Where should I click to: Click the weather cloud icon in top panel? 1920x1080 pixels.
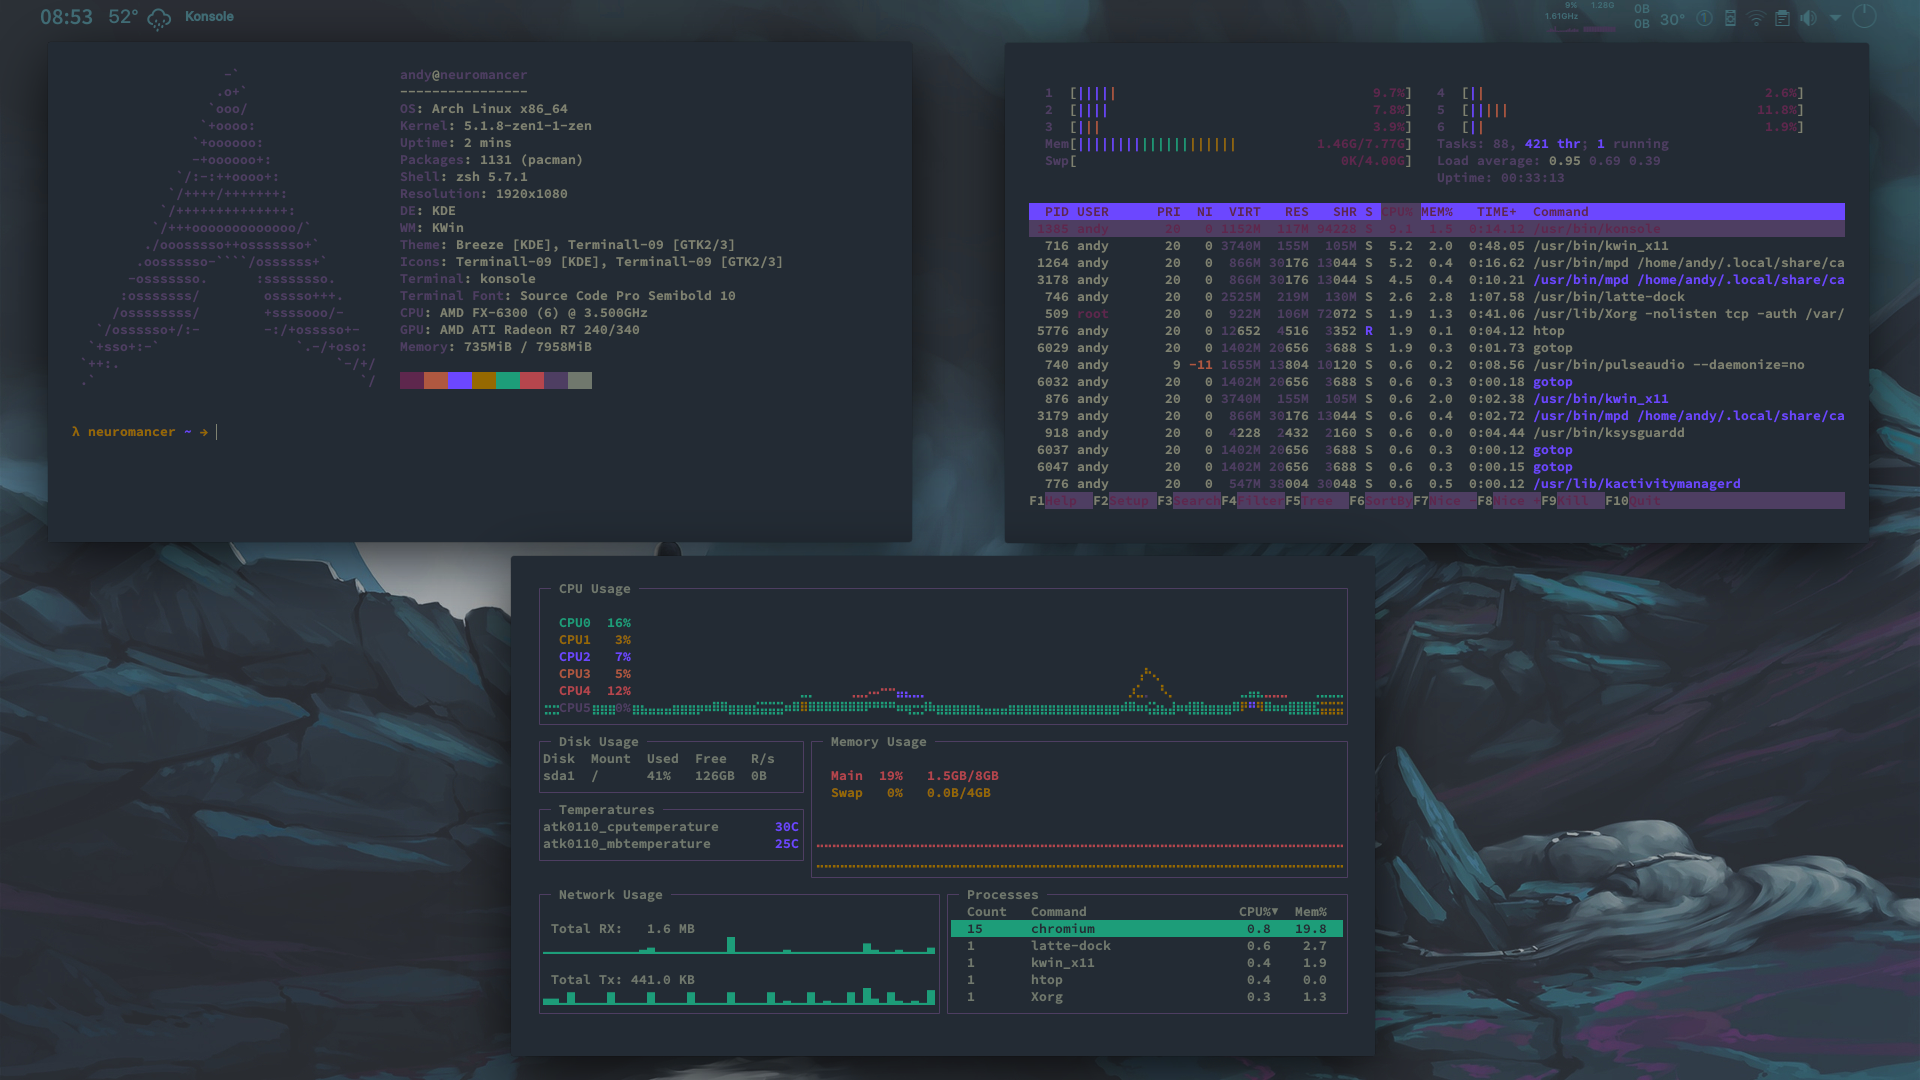159,18
